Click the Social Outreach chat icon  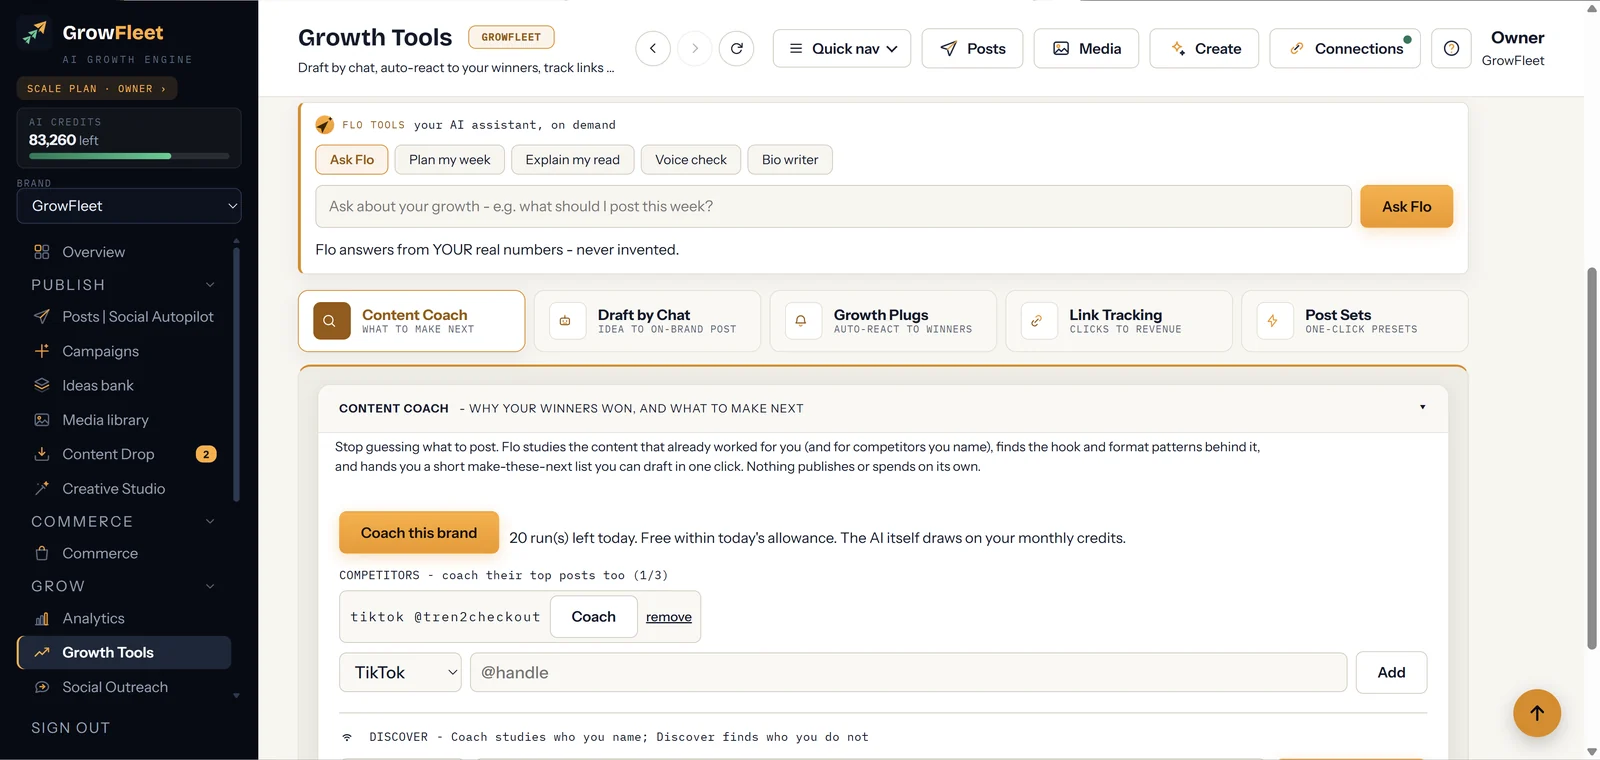click(x=42, y=687)
